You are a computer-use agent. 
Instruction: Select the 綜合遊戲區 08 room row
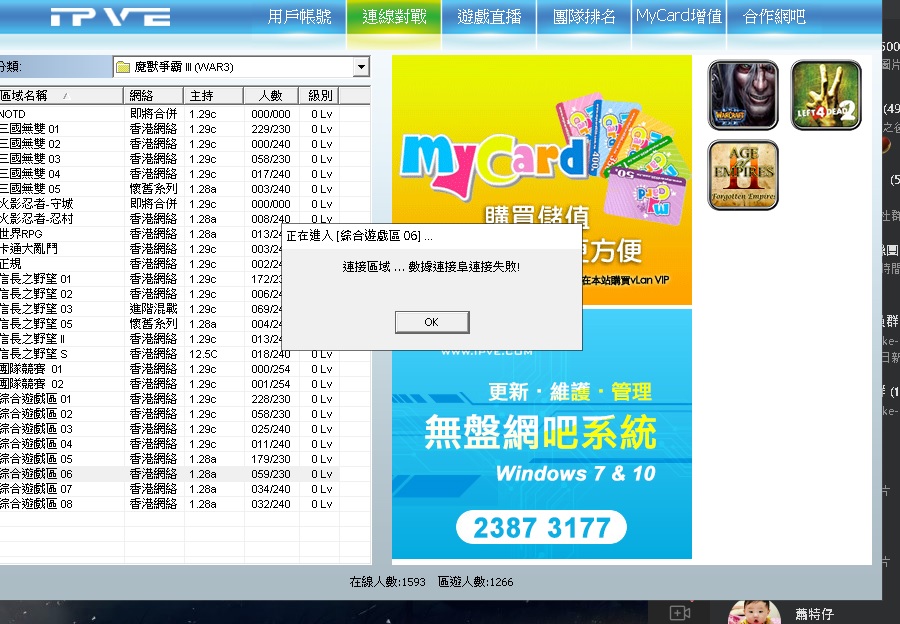[60, 504]
